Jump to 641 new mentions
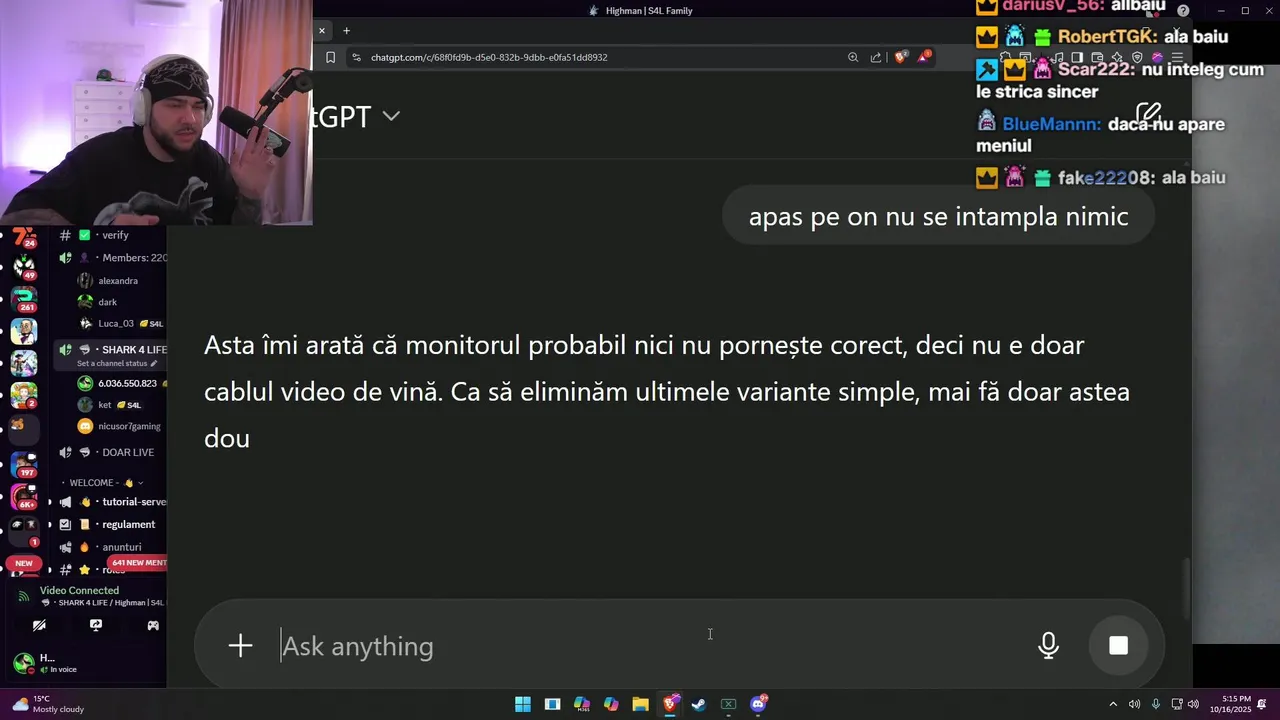1280x720 pixels. [x=135, y=563]
